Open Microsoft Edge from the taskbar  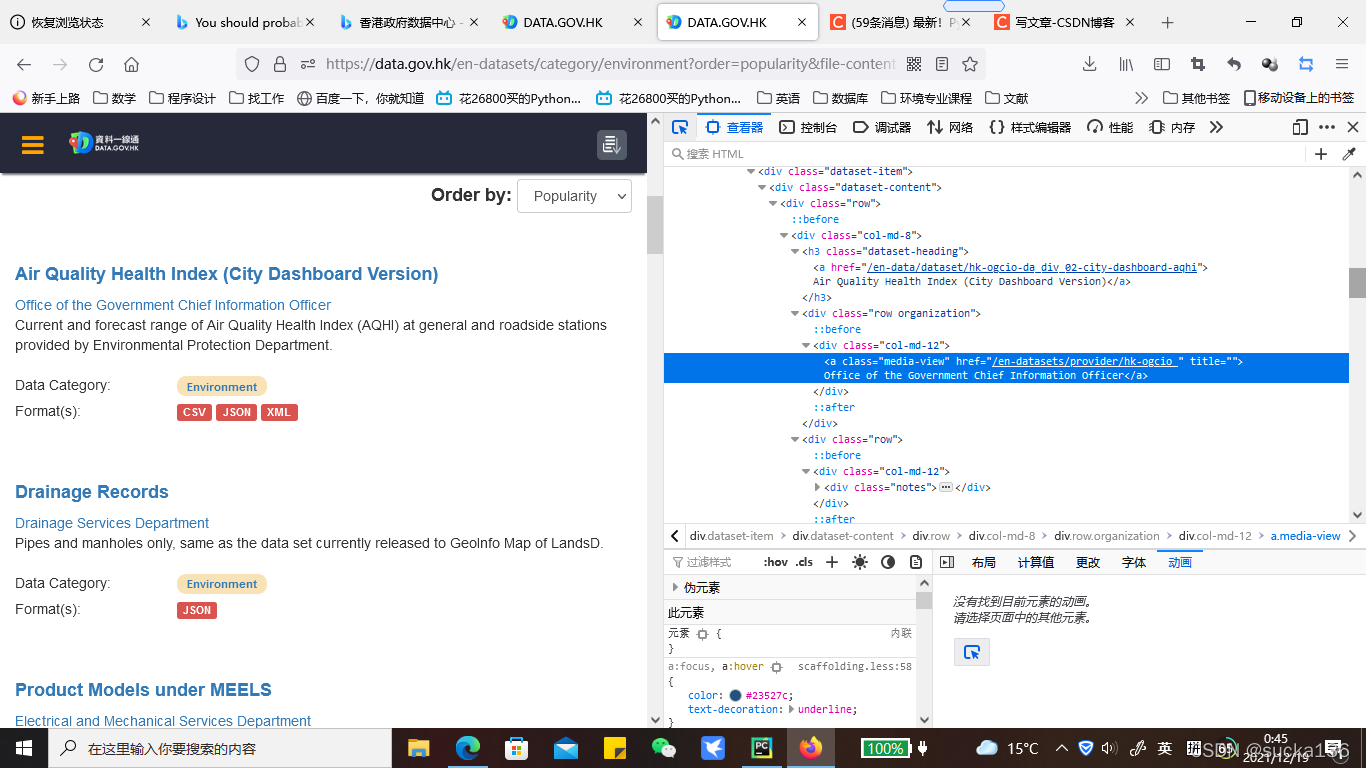[x=468, y=748]
